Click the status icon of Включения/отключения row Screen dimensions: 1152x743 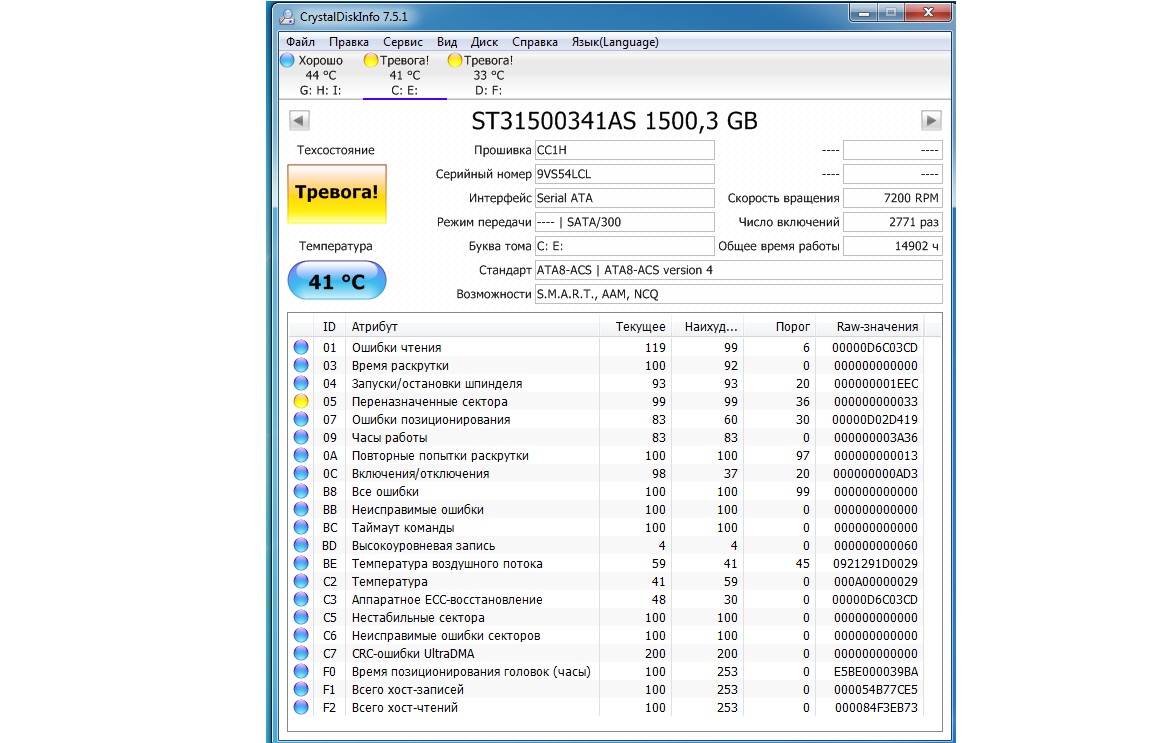pos(301,473)
